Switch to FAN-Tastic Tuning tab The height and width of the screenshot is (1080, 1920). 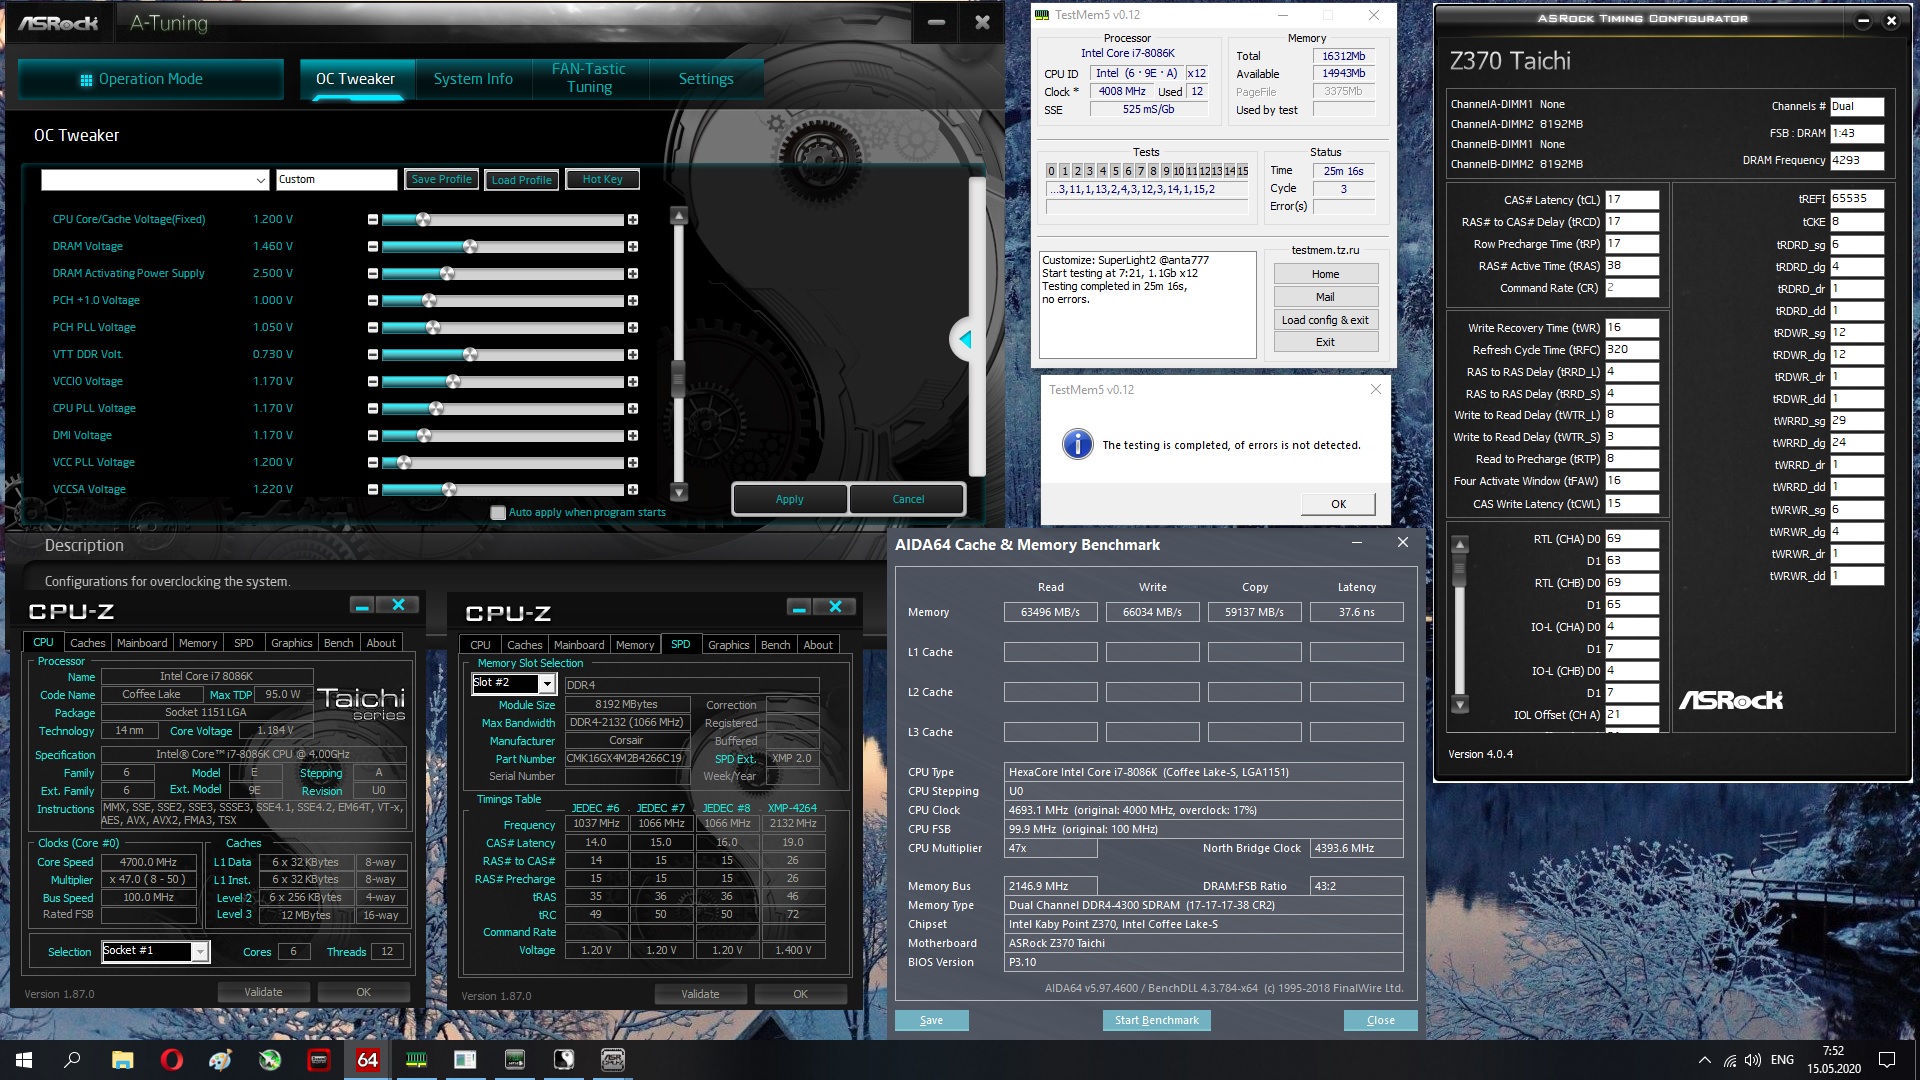click(589, 78)
